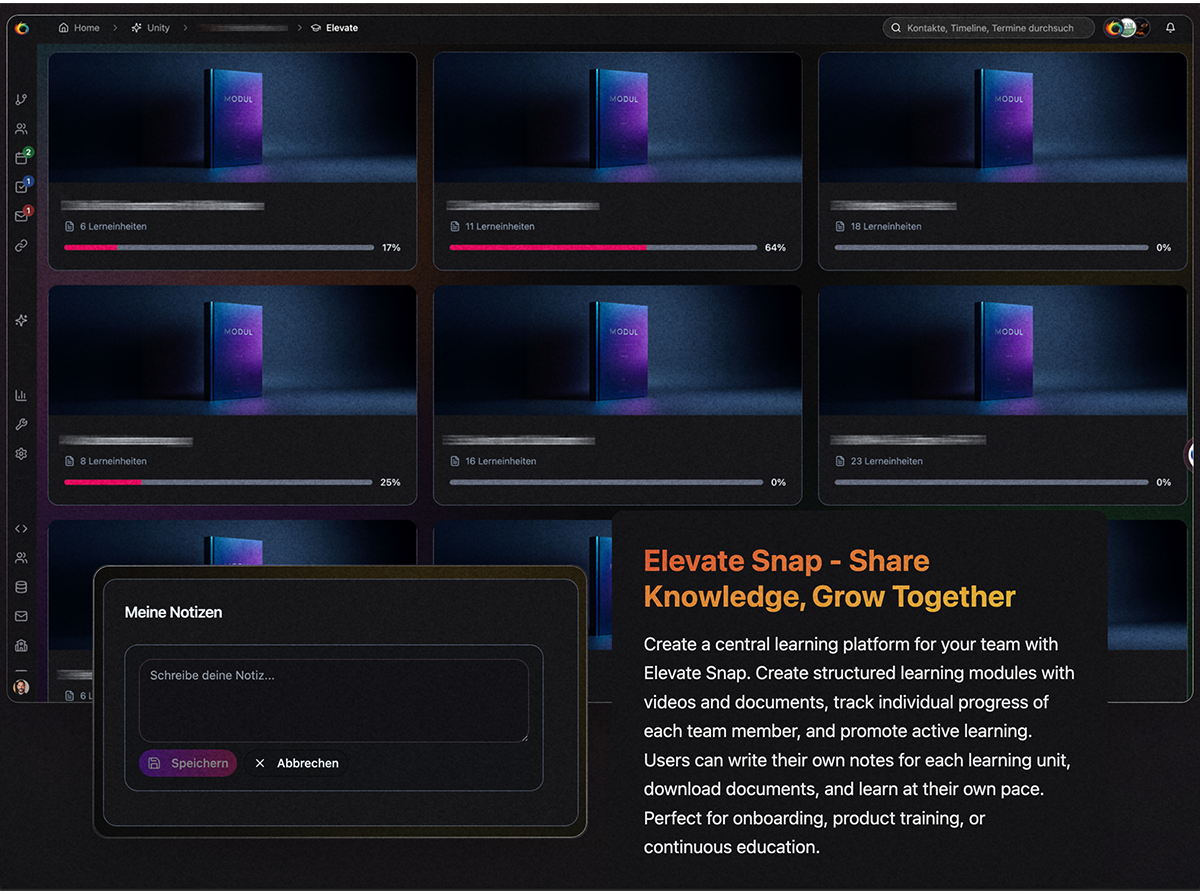The height and width of the screenshot is (894, 1200).
Task: Open the sparkle AI assistant in the sidebar
Action: click(x=20, y=320)
